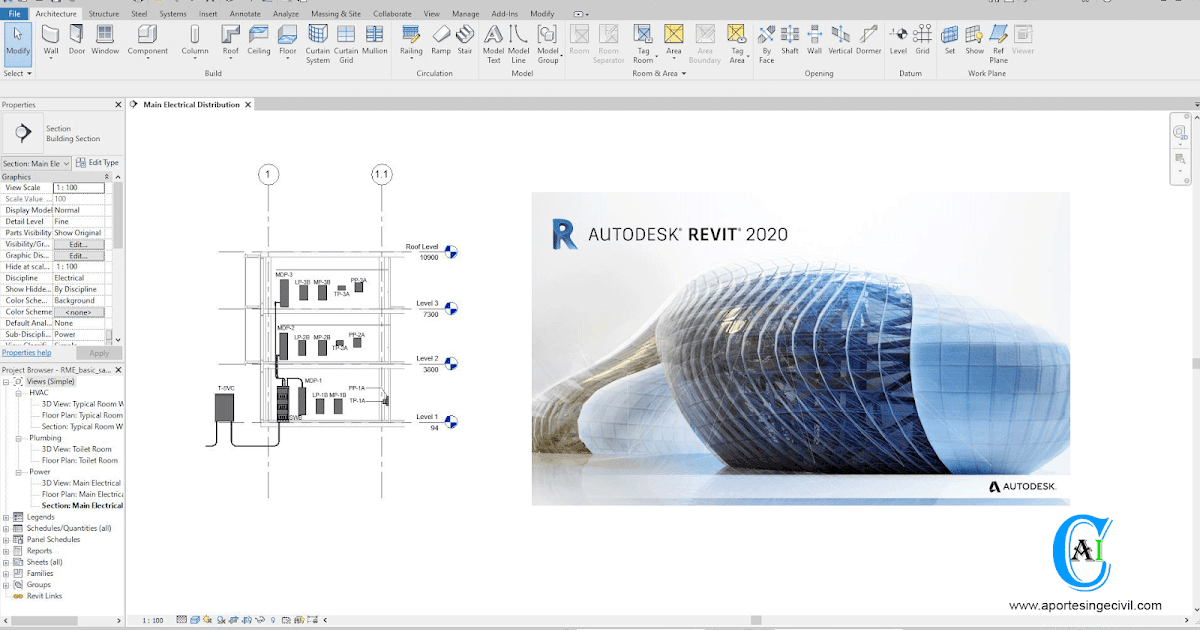Screen dimensions: 1200x630
Task: Select the Component tool
Action: (148, 40)
